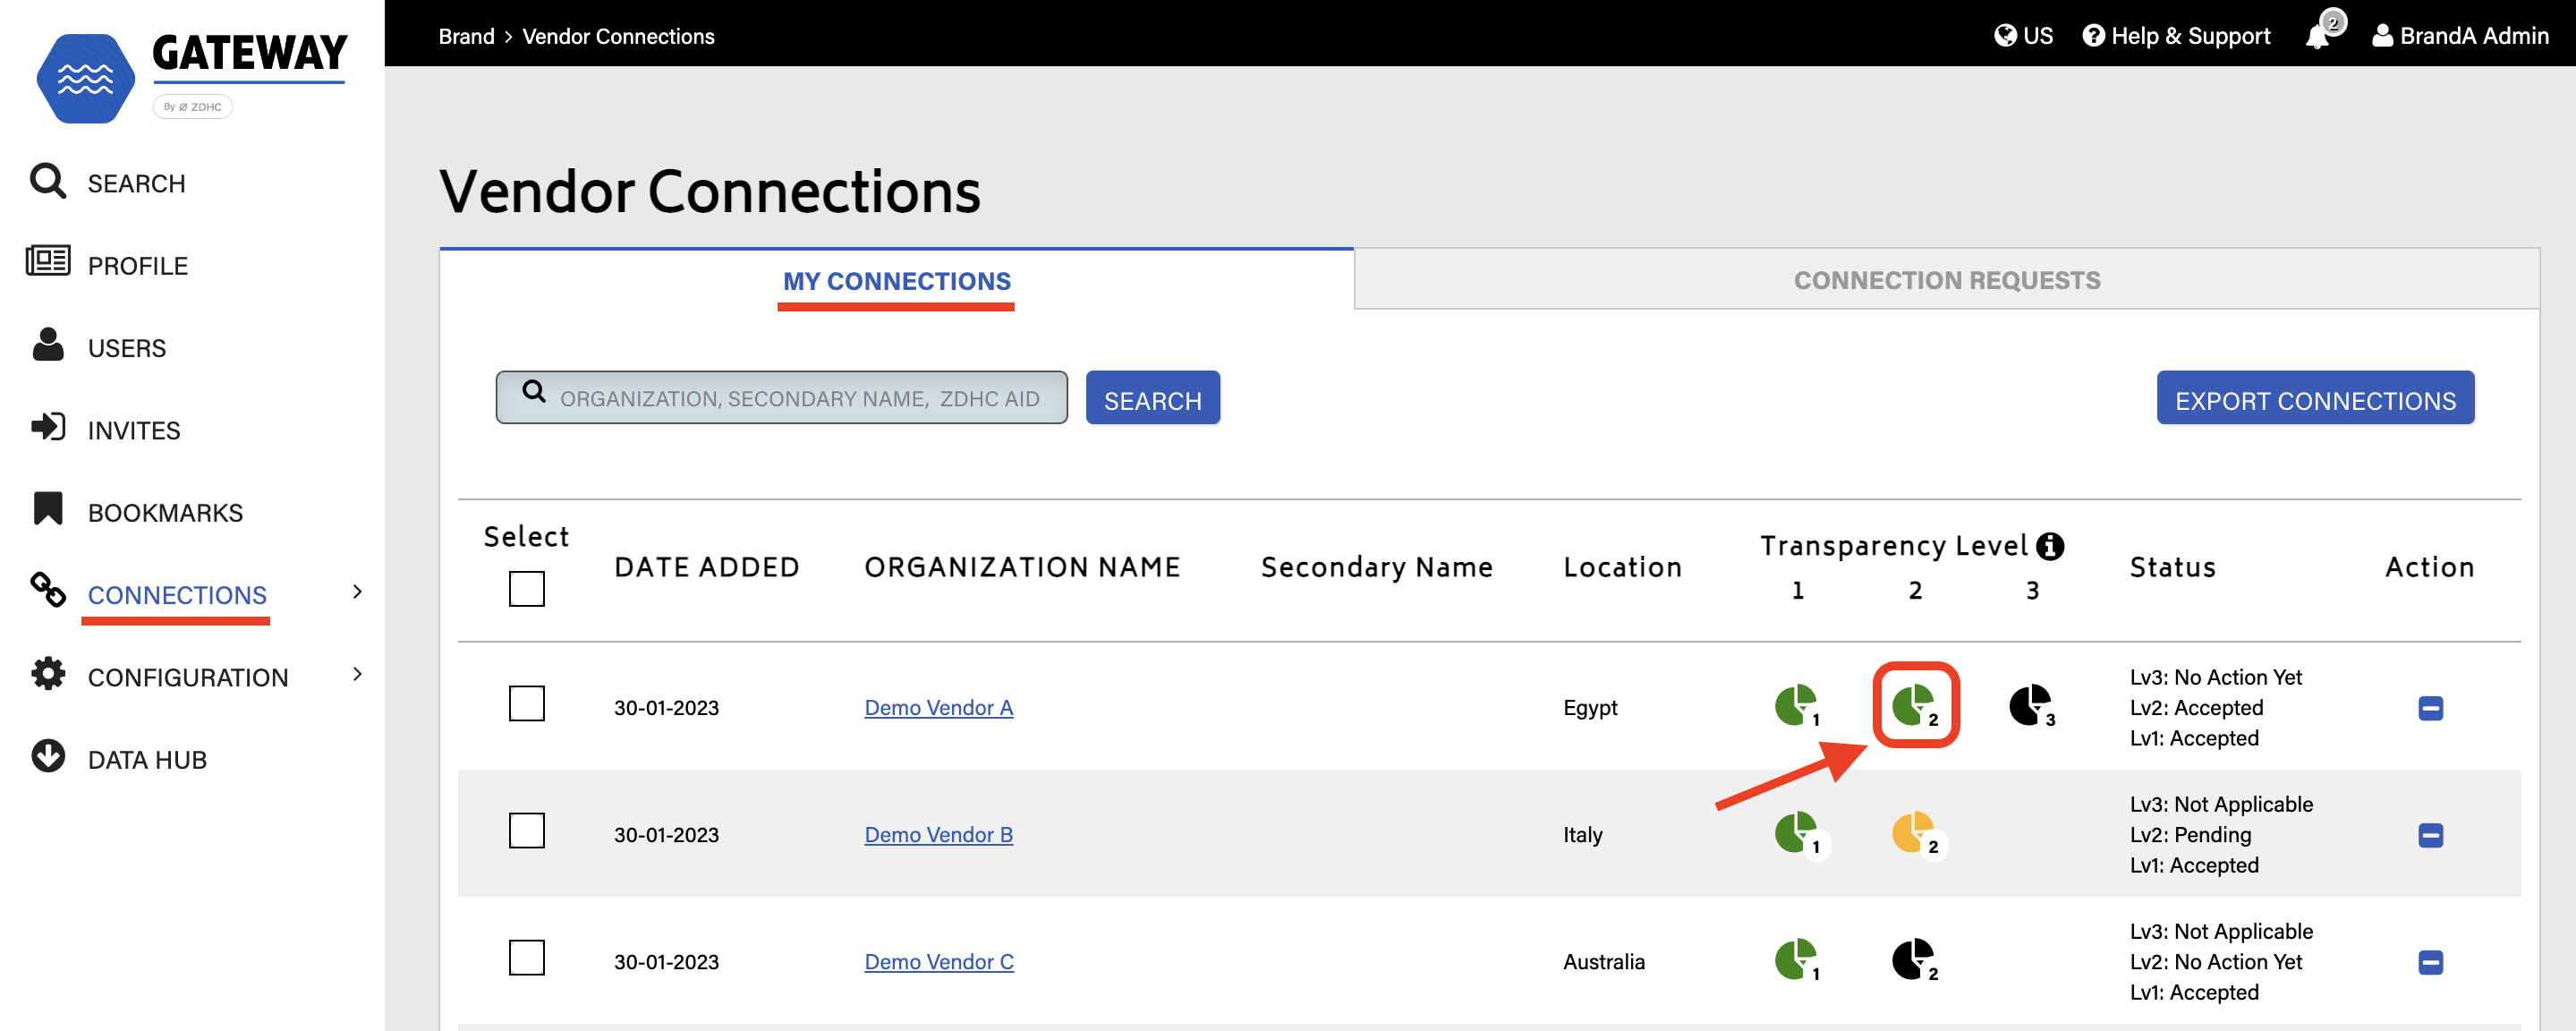Screen dimensions: 2576x1031
Task: Open the INVITES sidebar menu label
Action: point(134,430)
